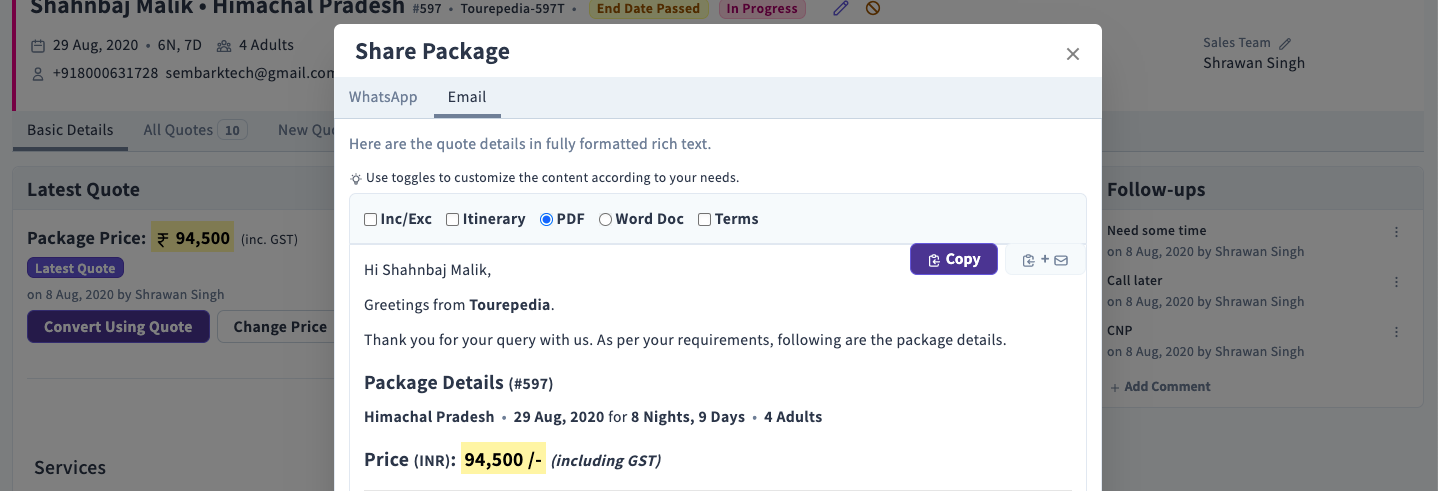
Task: Open three-dot menu for 'CNP' follow-up
Action: click(1397, 331)
